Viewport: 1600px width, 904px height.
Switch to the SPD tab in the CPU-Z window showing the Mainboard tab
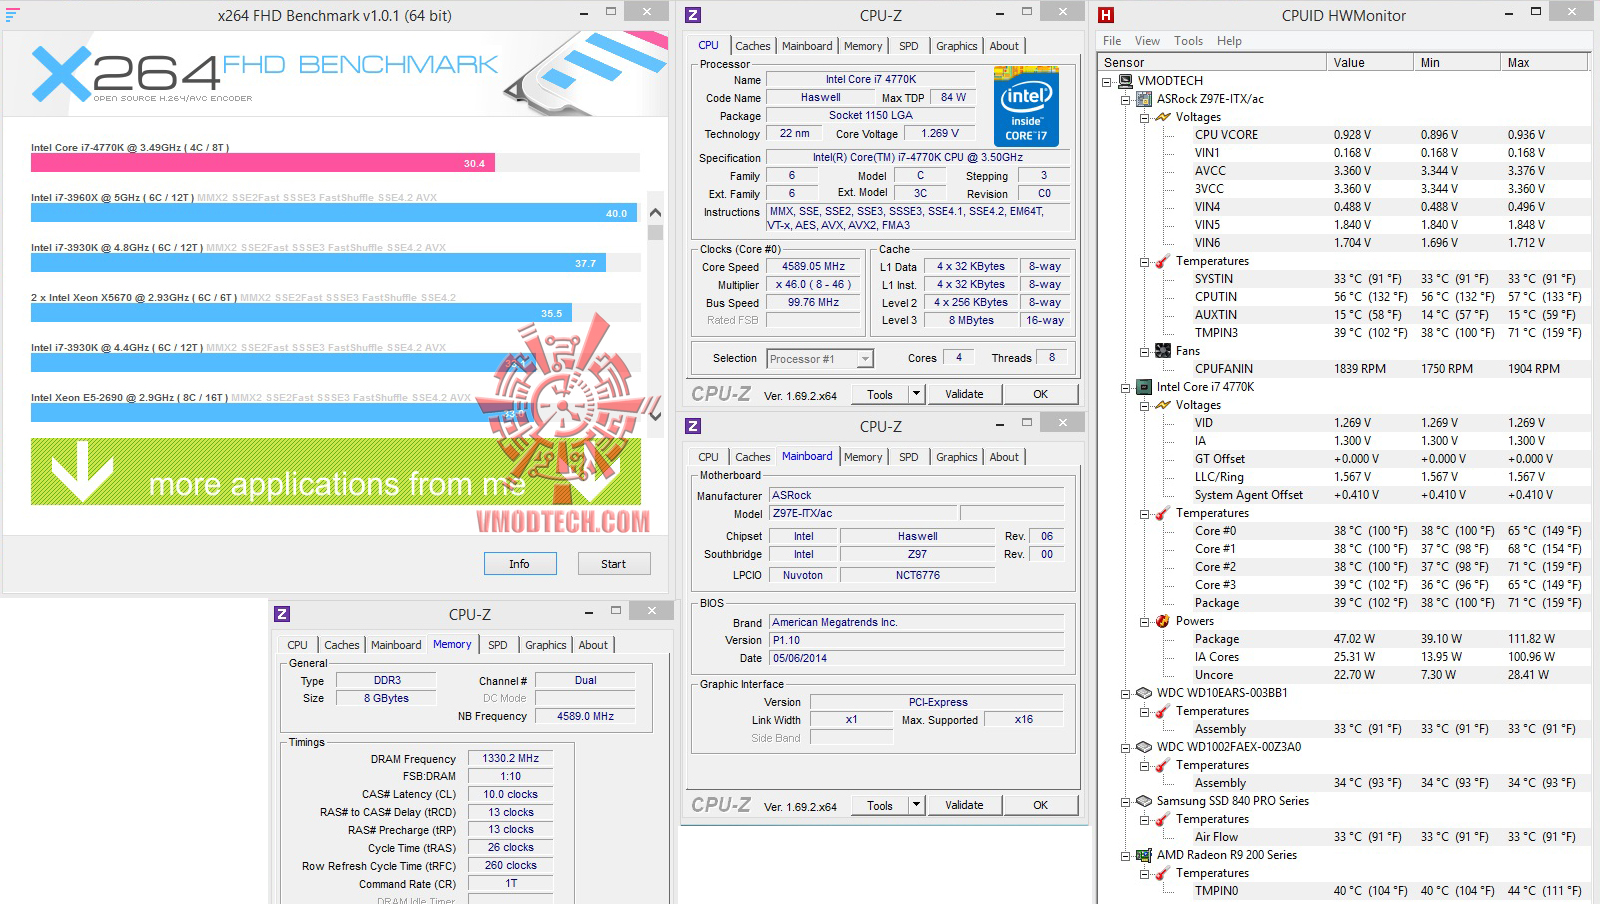point(908,457)
